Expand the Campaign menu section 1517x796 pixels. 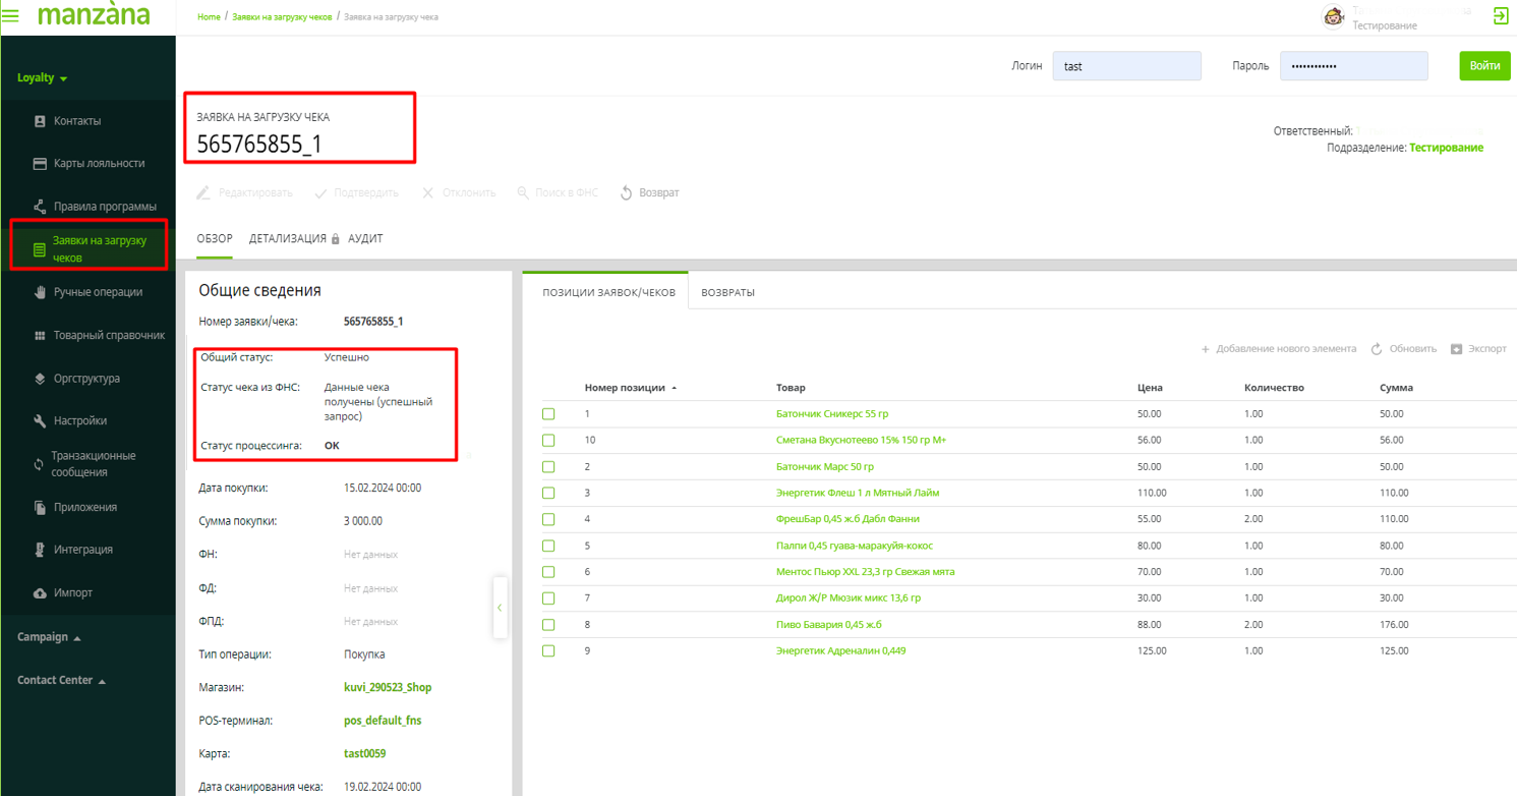(49, 637)
